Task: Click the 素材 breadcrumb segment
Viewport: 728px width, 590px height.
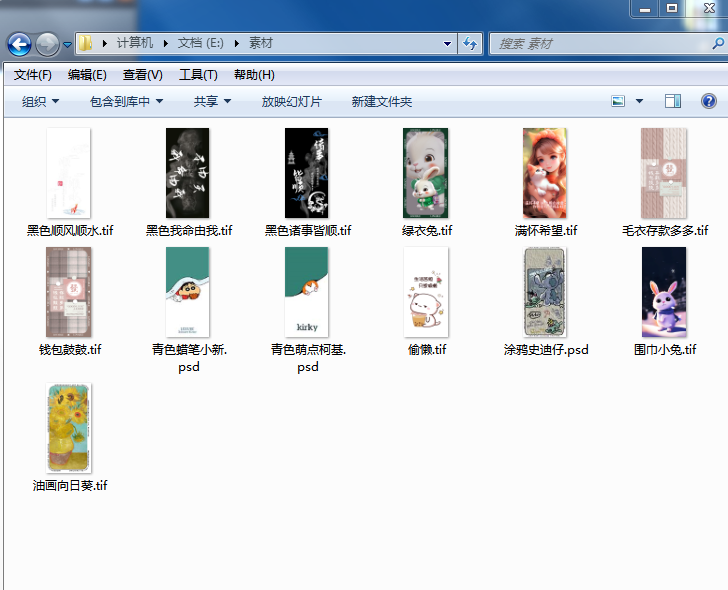Action: point(261,43)
